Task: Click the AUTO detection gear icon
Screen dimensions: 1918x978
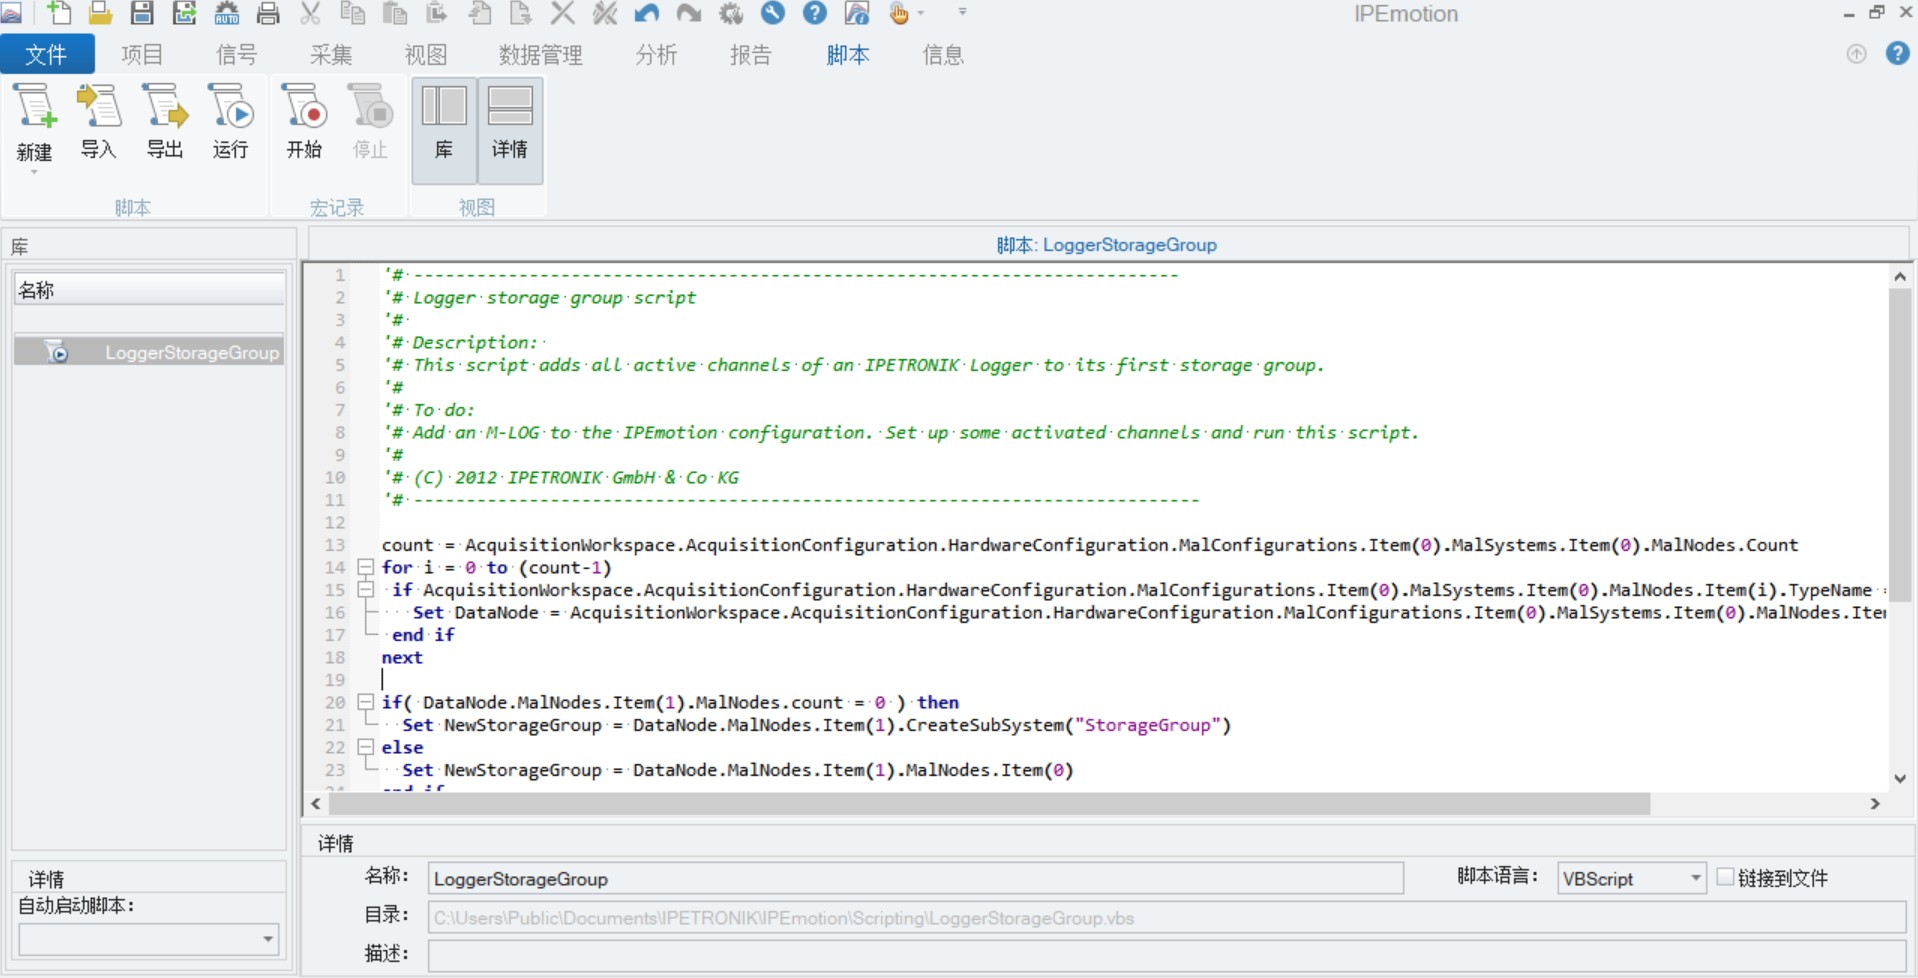Action: (x=227, y=13)
